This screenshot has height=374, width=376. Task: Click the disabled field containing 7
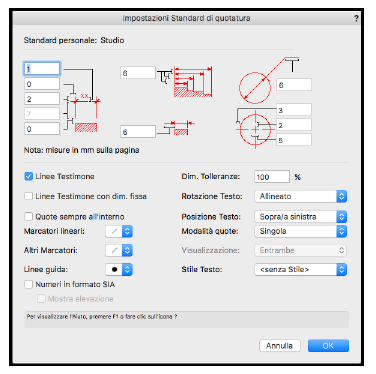[42, 114]
